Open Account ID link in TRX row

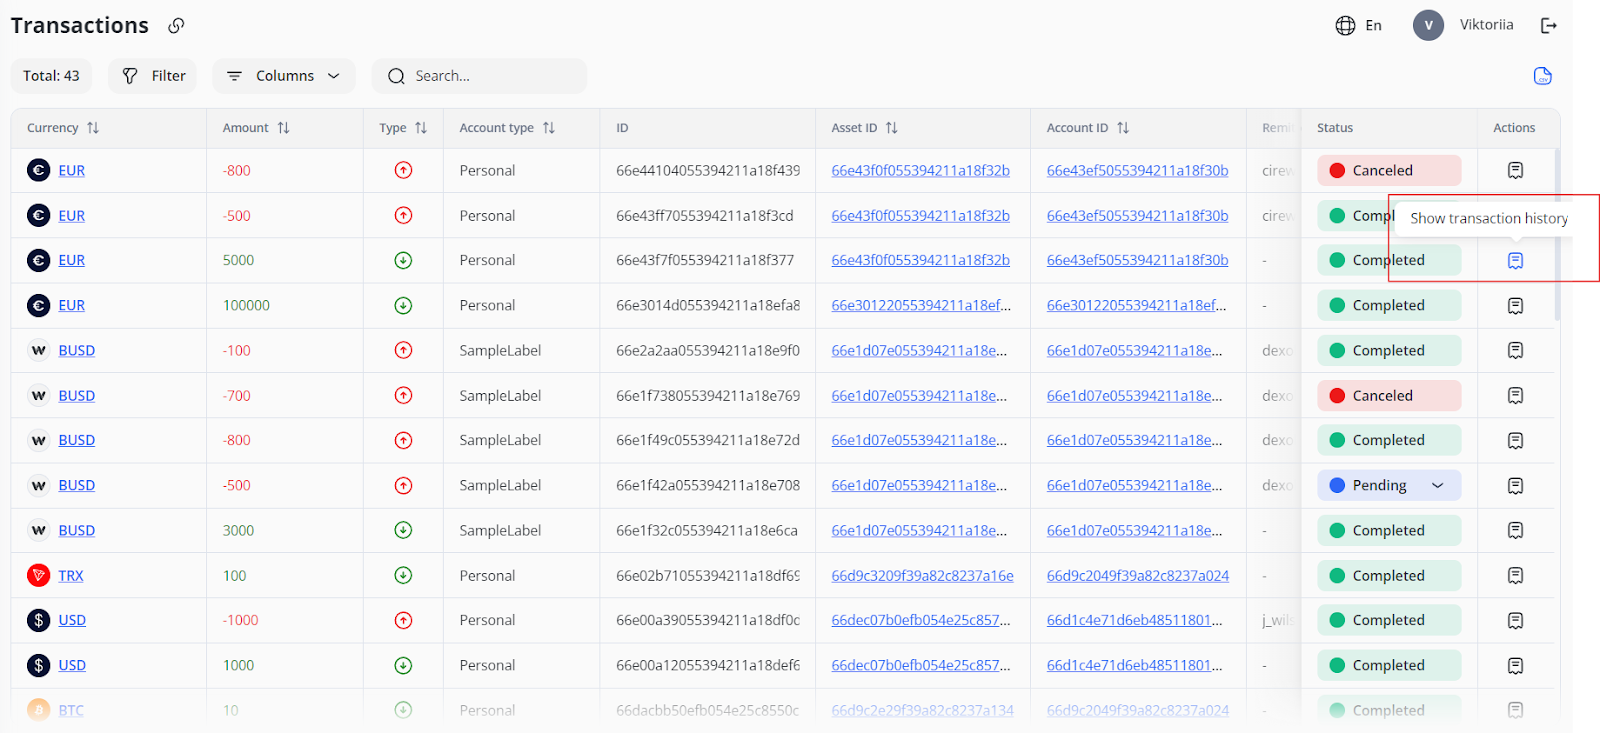[1137, 576]
